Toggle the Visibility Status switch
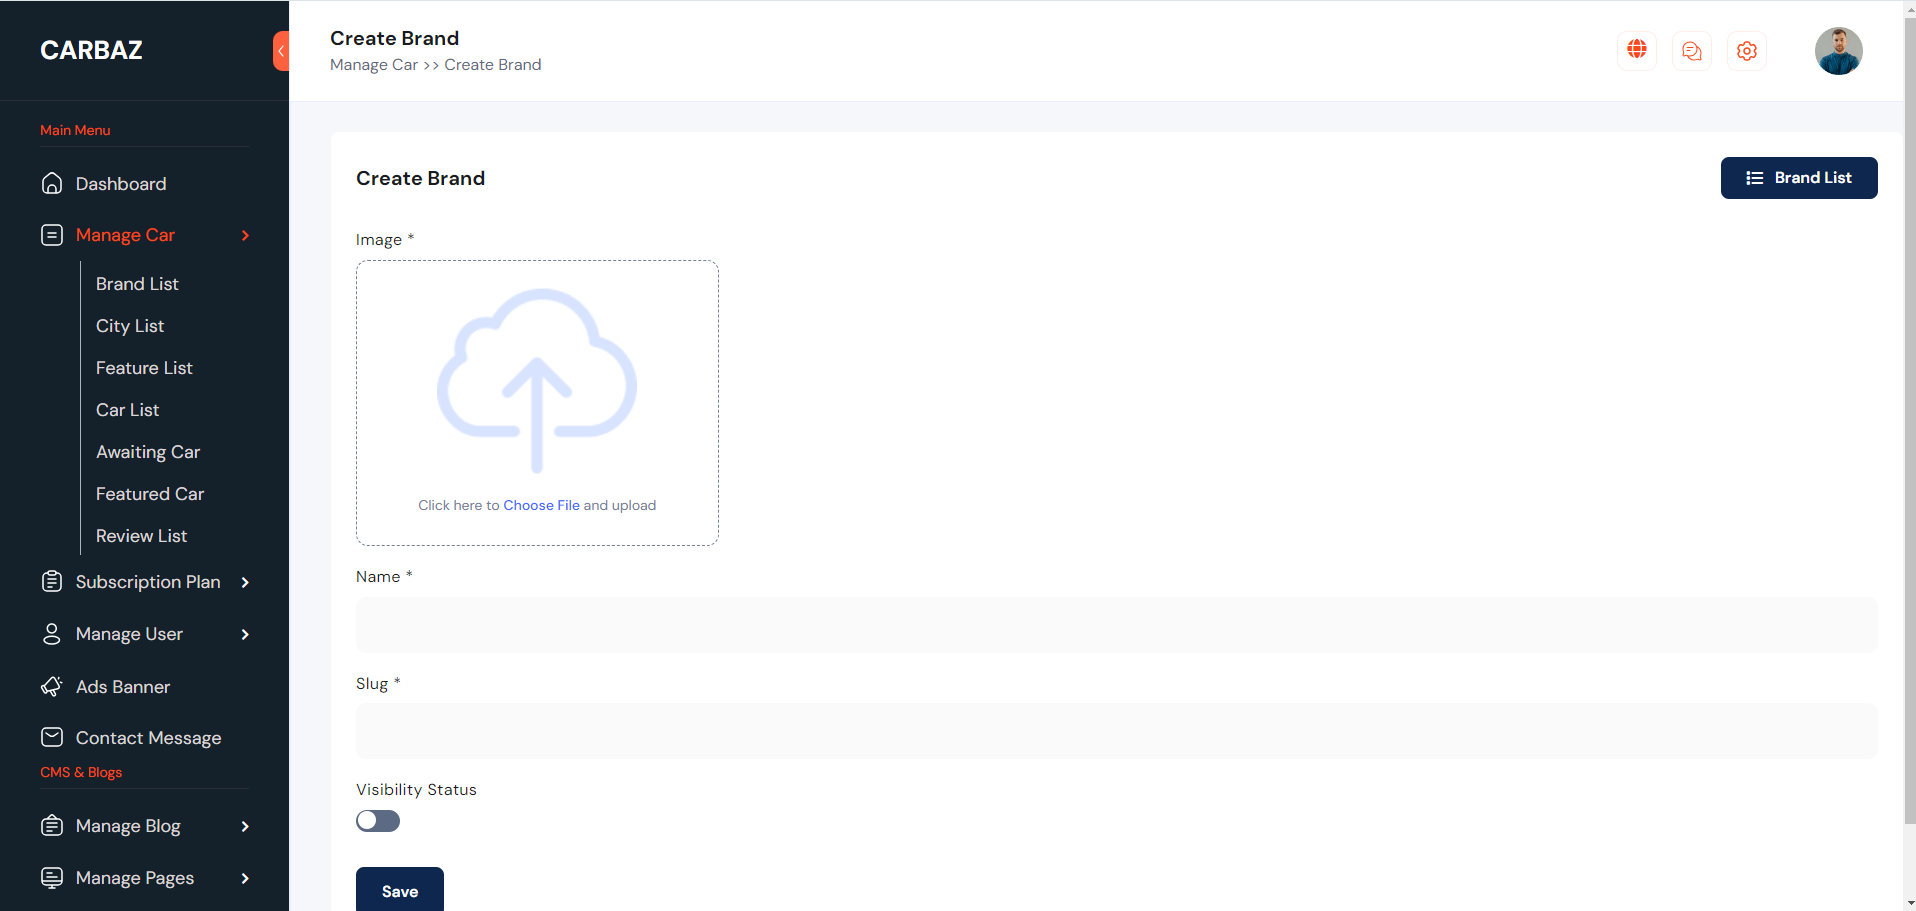This screenshot has height=911, width=1916. click(378, 821)
